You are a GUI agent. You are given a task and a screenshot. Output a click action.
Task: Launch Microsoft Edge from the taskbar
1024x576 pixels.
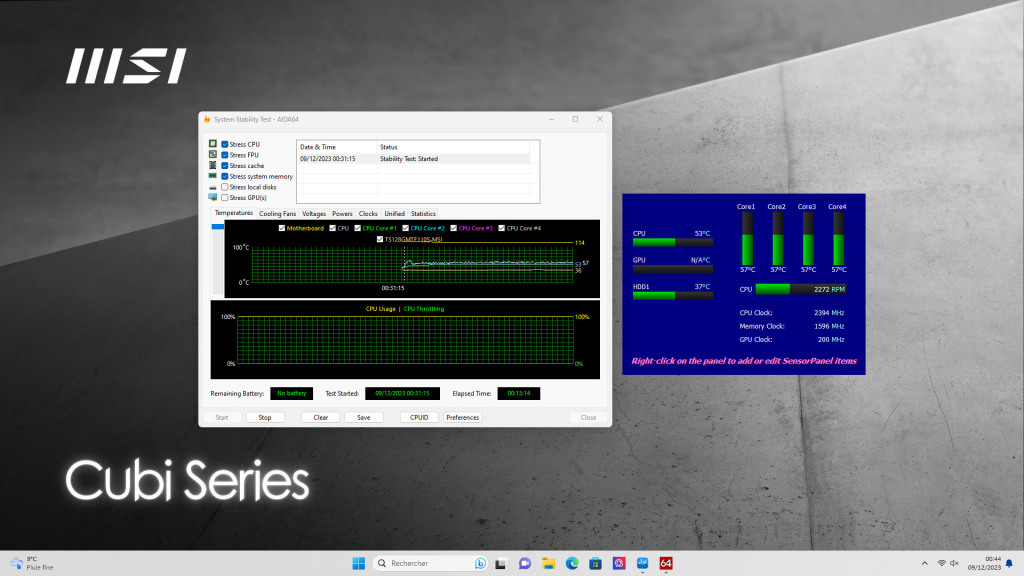[x=572, y=563]
